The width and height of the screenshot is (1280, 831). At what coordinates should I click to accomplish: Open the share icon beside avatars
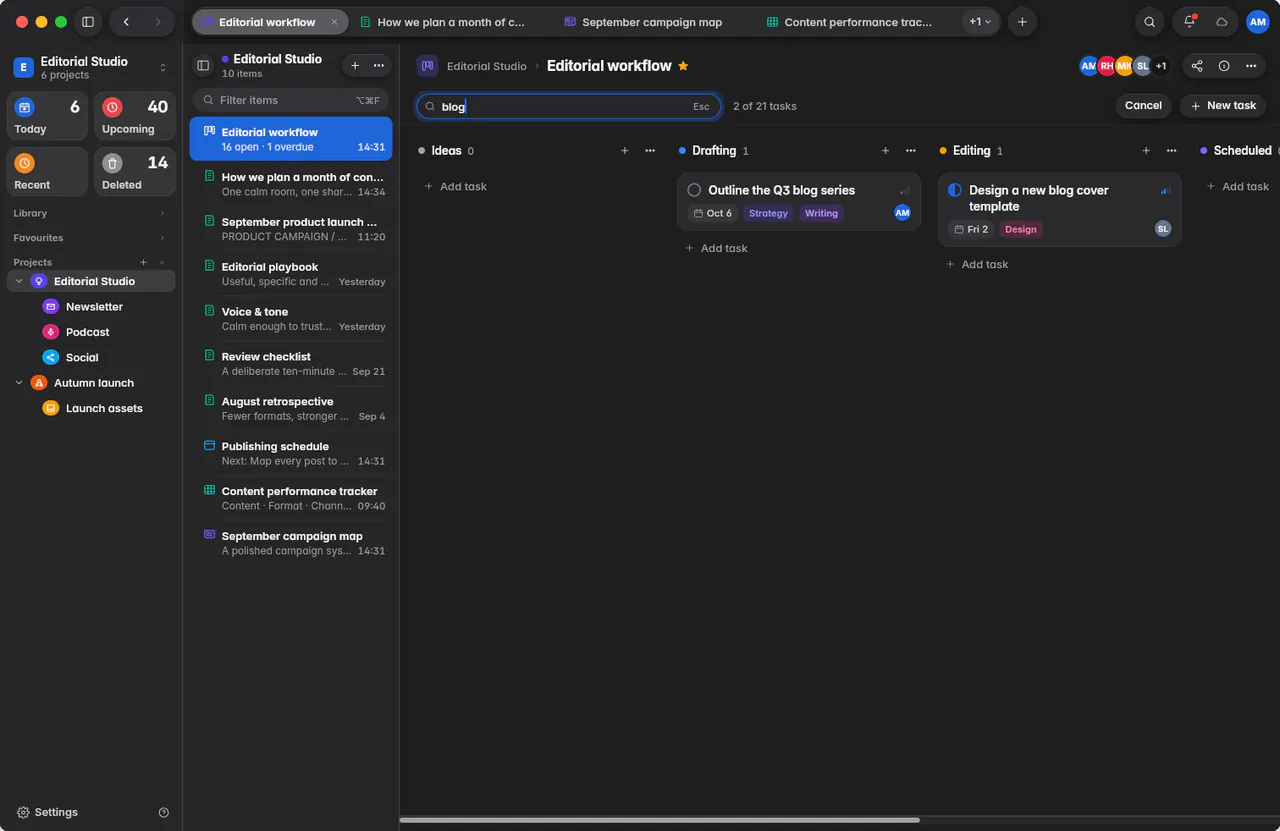1197,66
